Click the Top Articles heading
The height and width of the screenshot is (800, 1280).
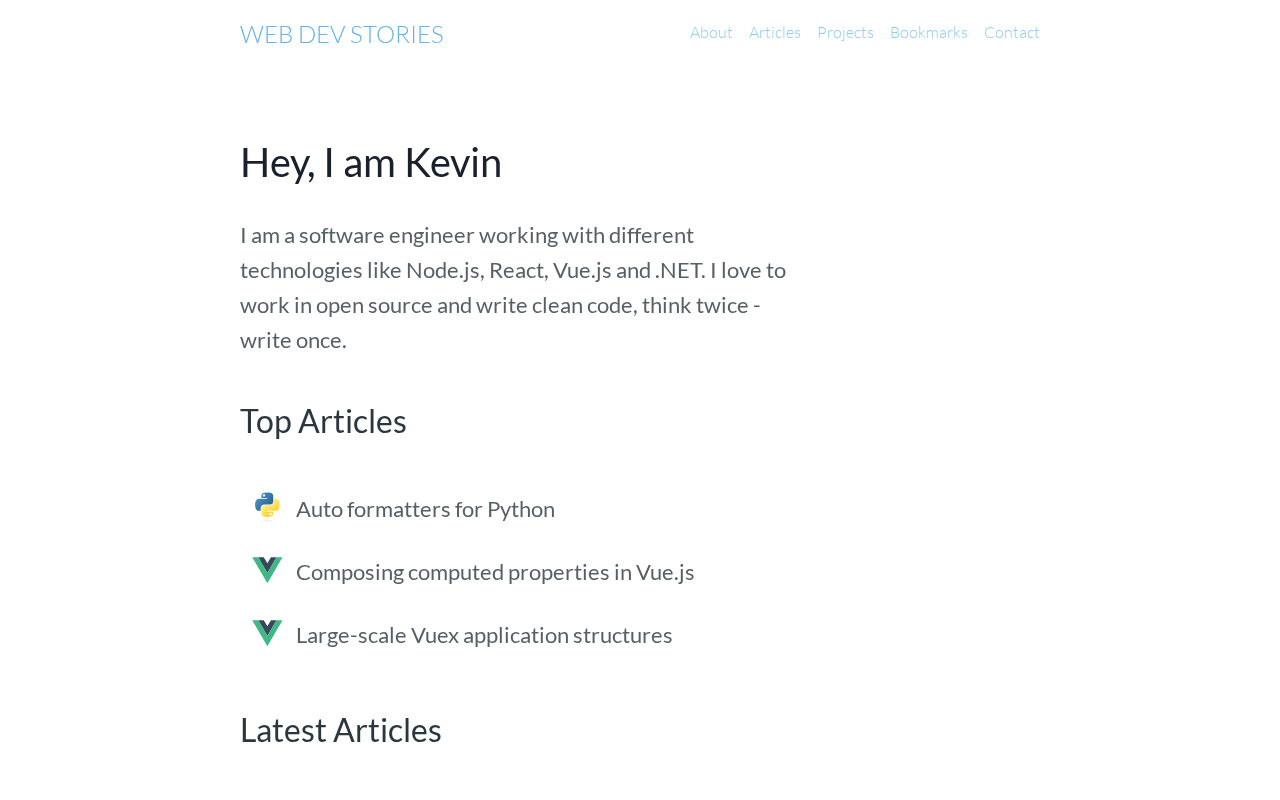coord(323,421)
